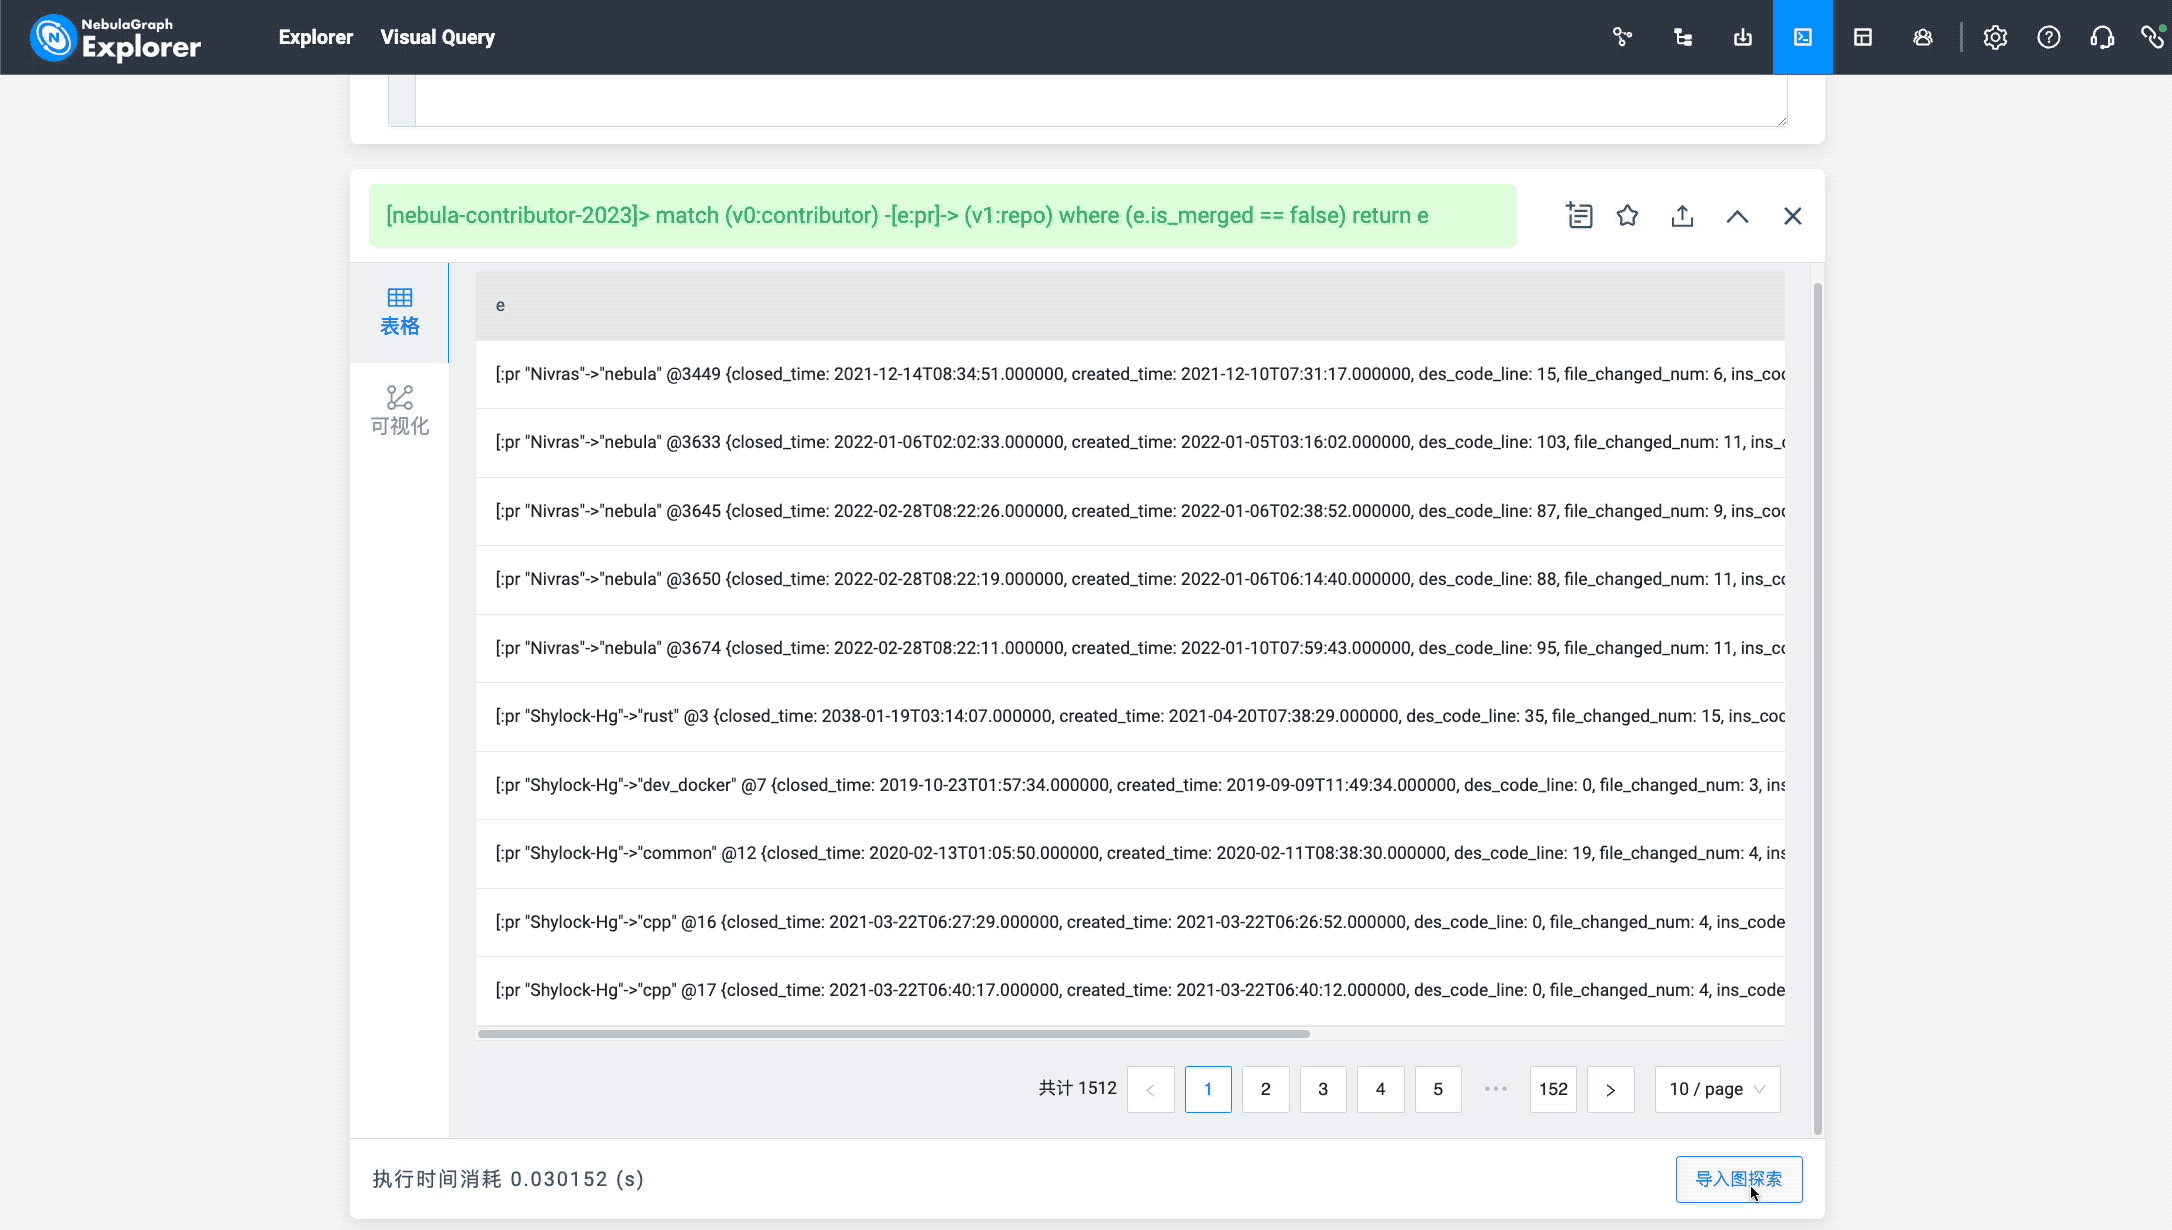Jump to page 152 of results
The height and width of the screenshot is (1230, 2172).
pos(1552,1089)
